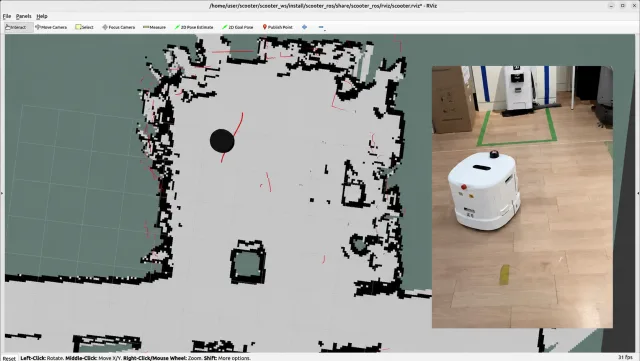Click the blue plus add-tool icon
The height and width of the screenshot is (361, 640).
(x=304, y=27)
